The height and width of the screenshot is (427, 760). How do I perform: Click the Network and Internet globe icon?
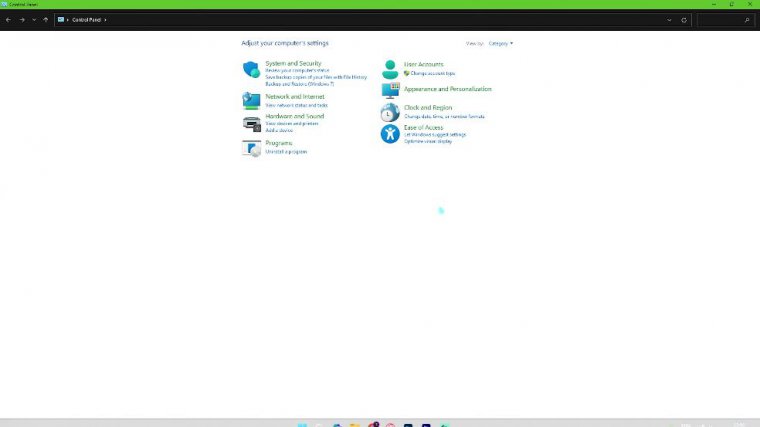(x=251, y=100)
